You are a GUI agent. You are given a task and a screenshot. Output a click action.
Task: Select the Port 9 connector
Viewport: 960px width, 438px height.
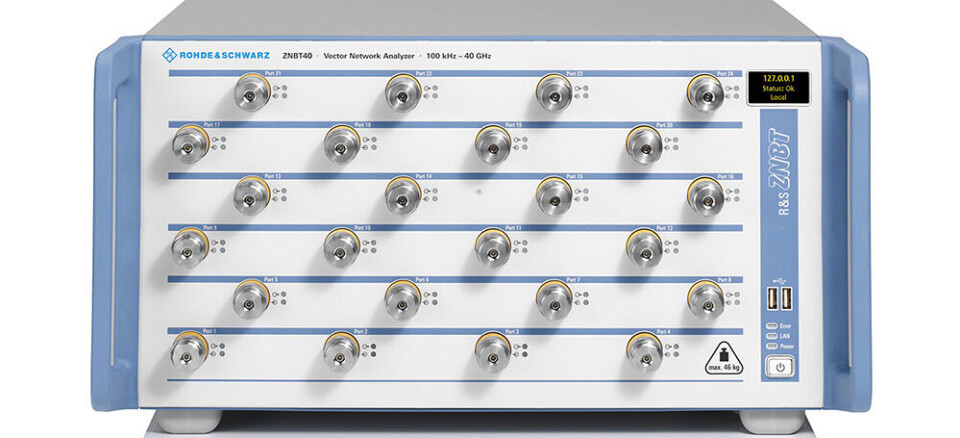click(x=189, y=248)
